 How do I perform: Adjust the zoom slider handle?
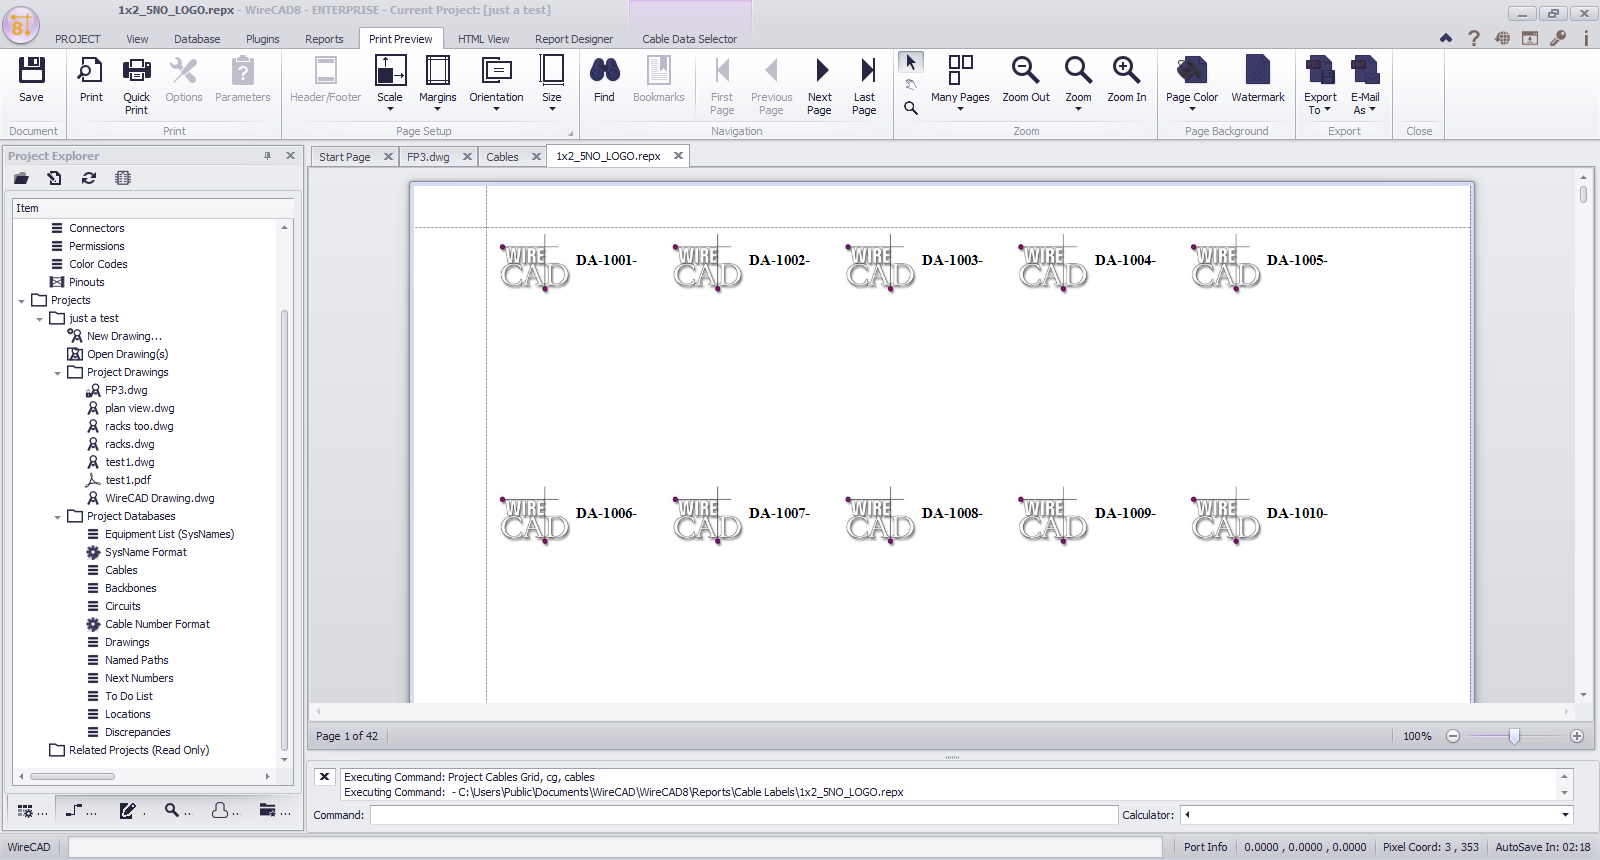pyautogui.click(x=1514, y=736)
